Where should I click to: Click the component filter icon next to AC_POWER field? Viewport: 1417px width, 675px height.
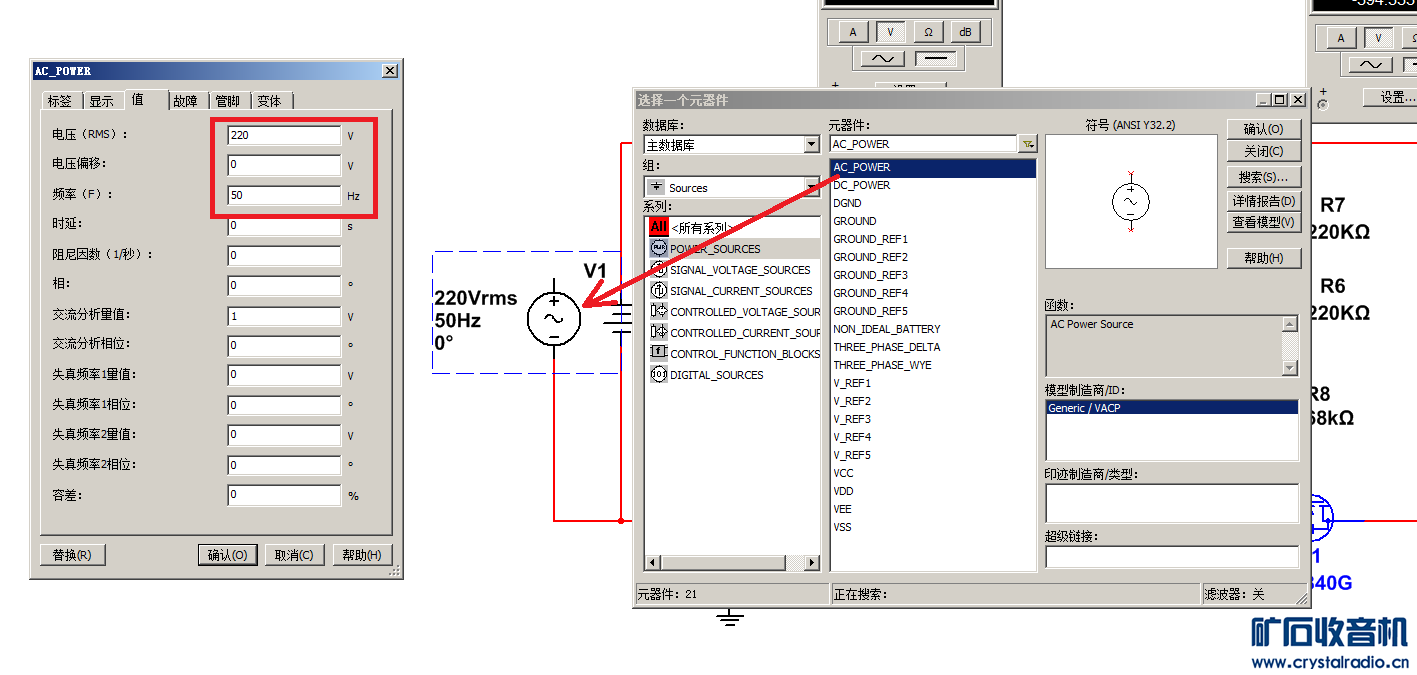pyautogui.click(x=1027, y=144)
